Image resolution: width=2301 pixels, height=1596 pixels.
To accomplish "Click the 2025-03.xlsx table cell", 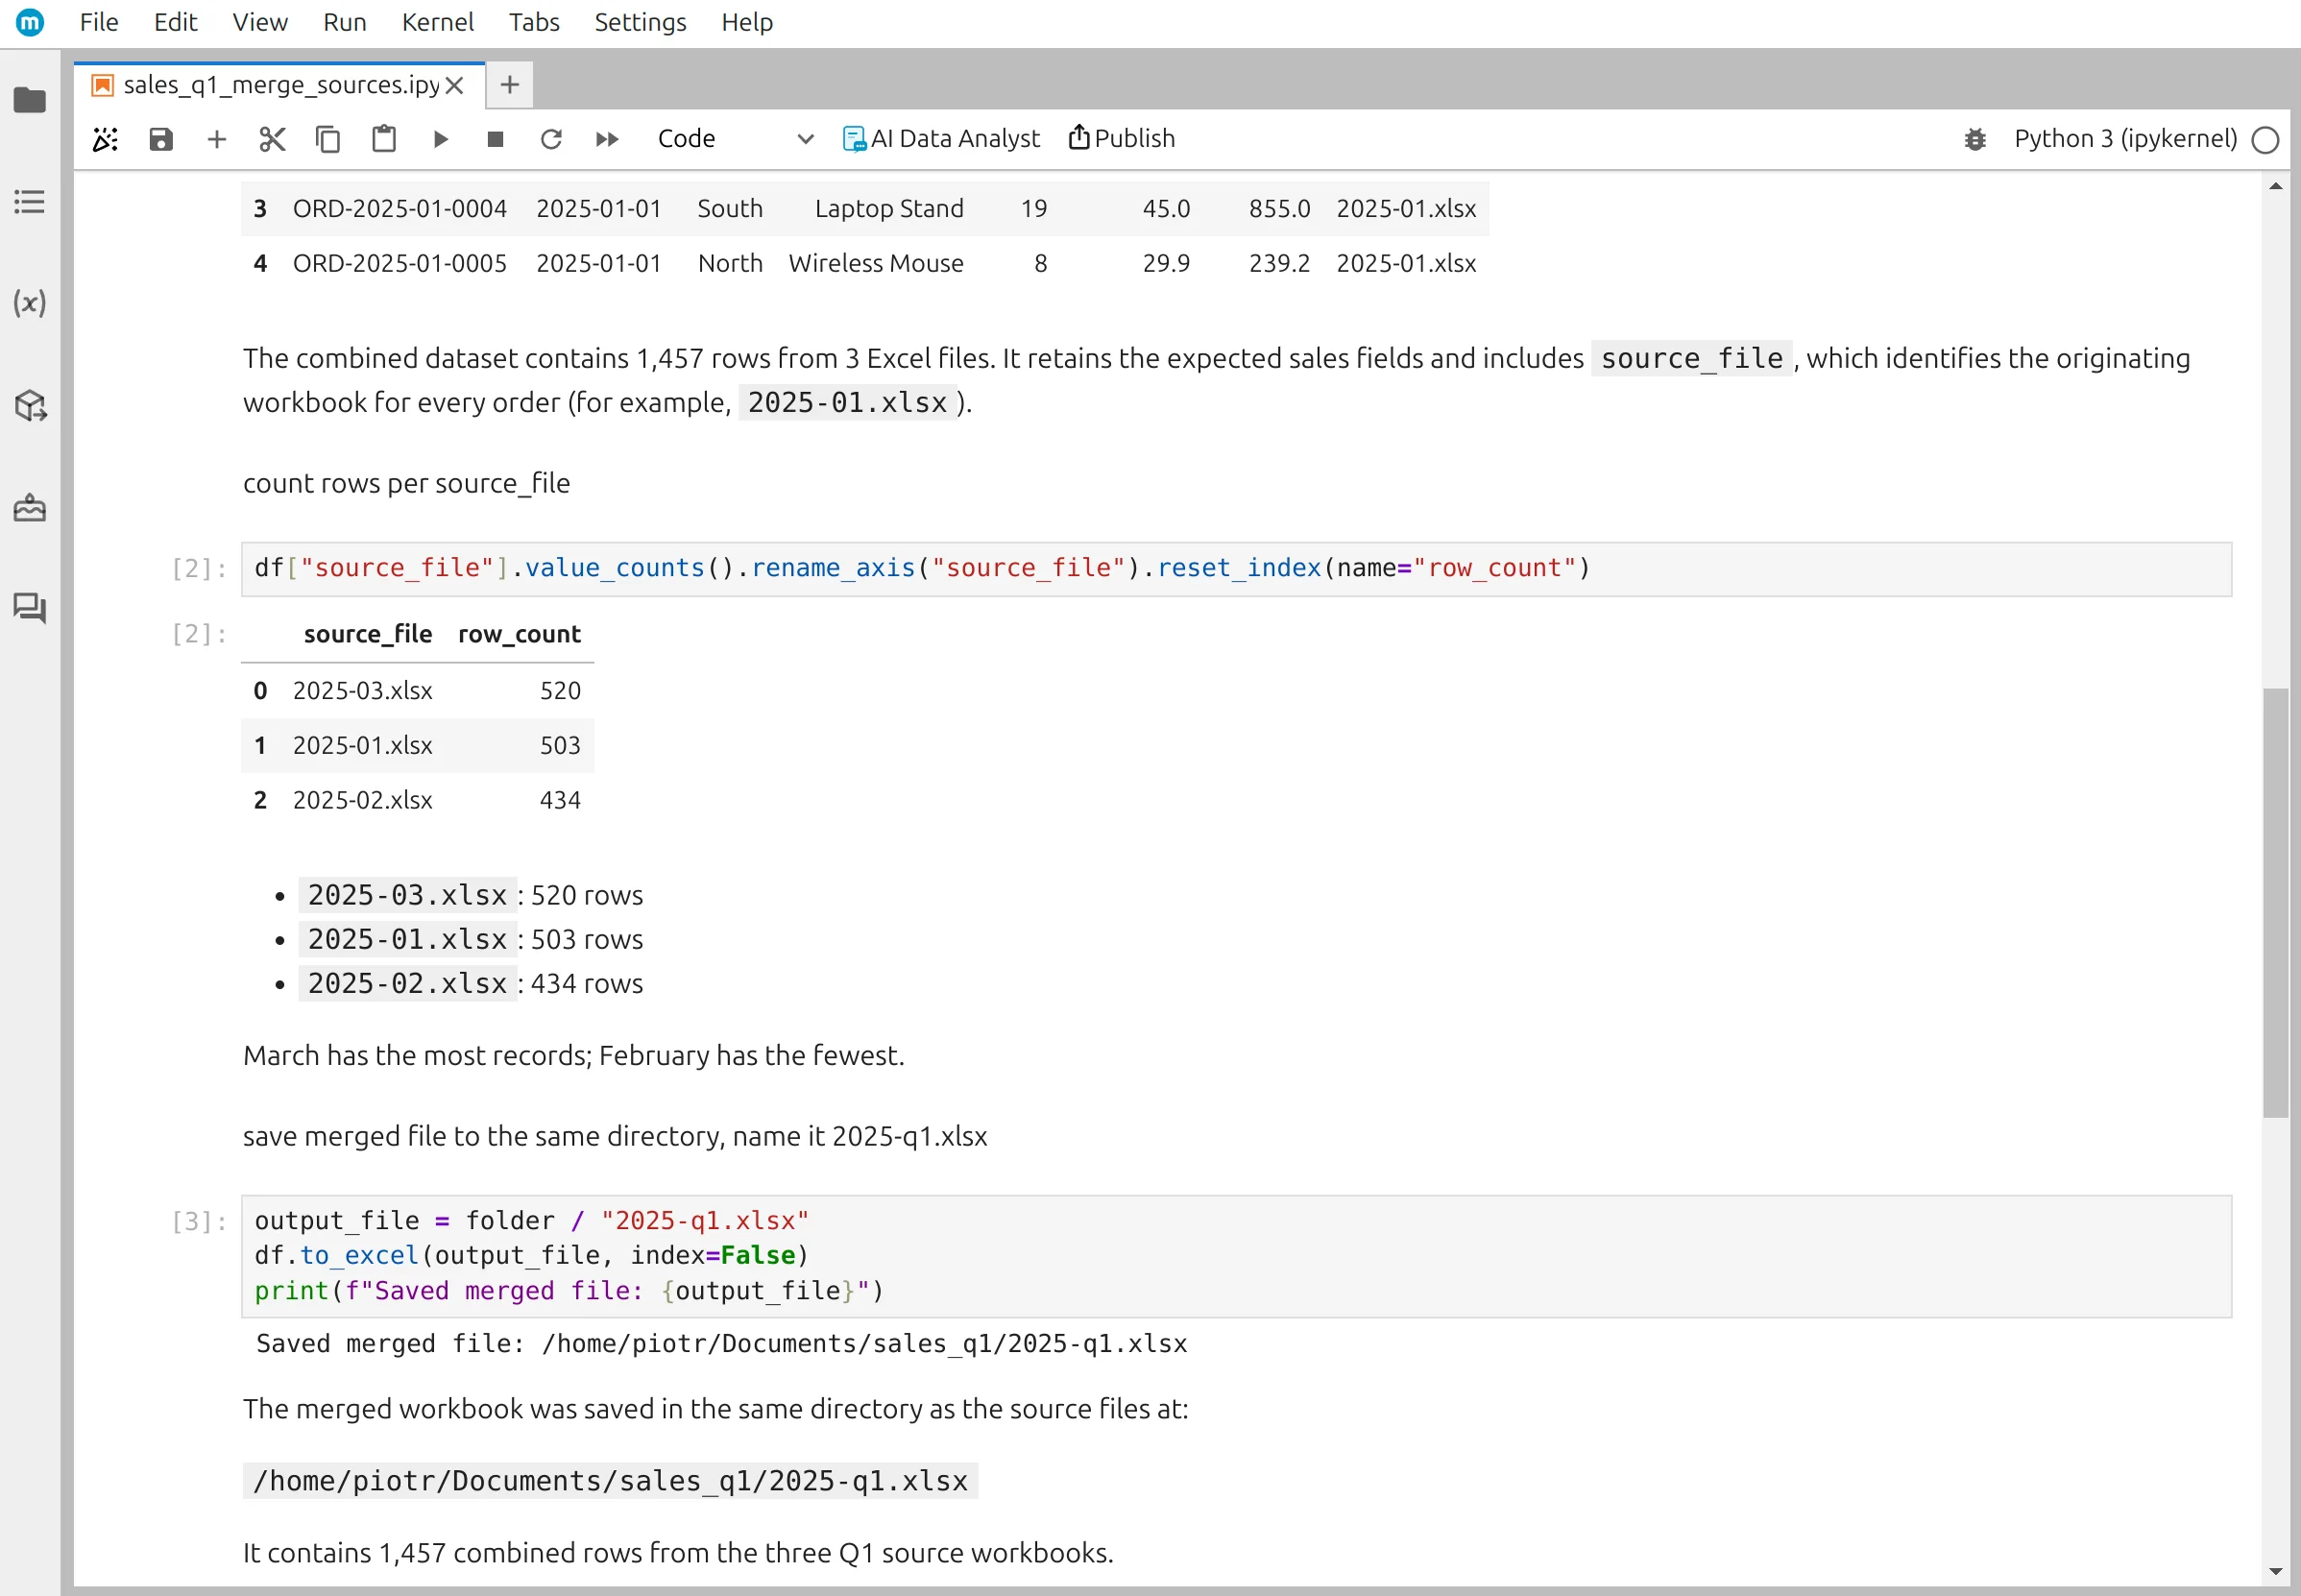I will tap(363, 690).
